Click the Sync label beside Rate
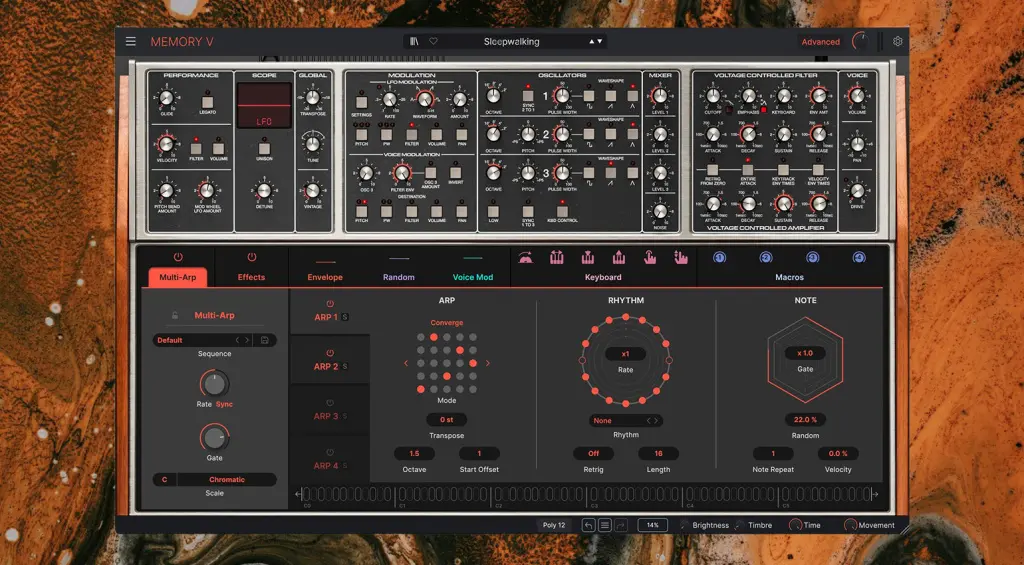This screenshot has width=1024, height=565. coord(224,404)
